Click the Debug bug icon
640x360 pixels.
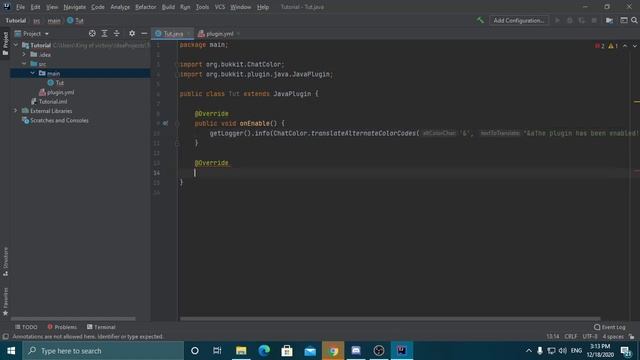570,20
